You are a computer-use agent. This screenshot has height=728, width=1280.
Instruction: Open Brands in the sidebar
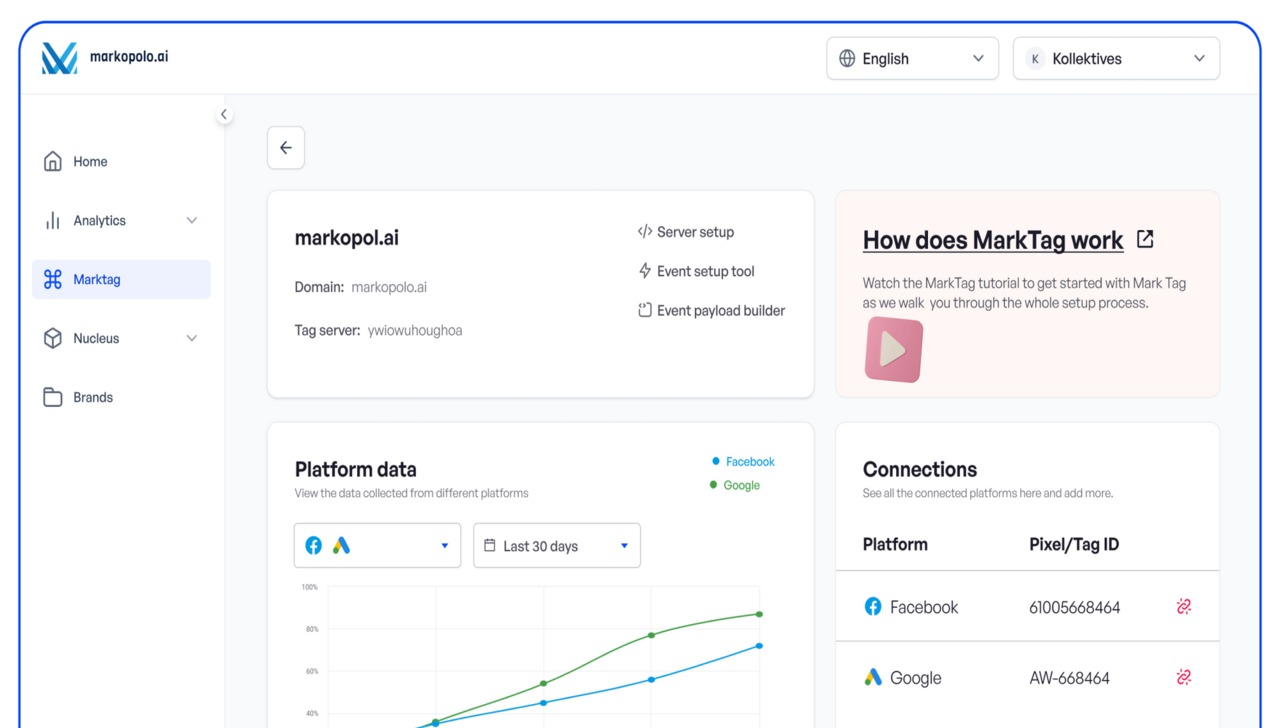pyautogui.click(x=122, y=397)
